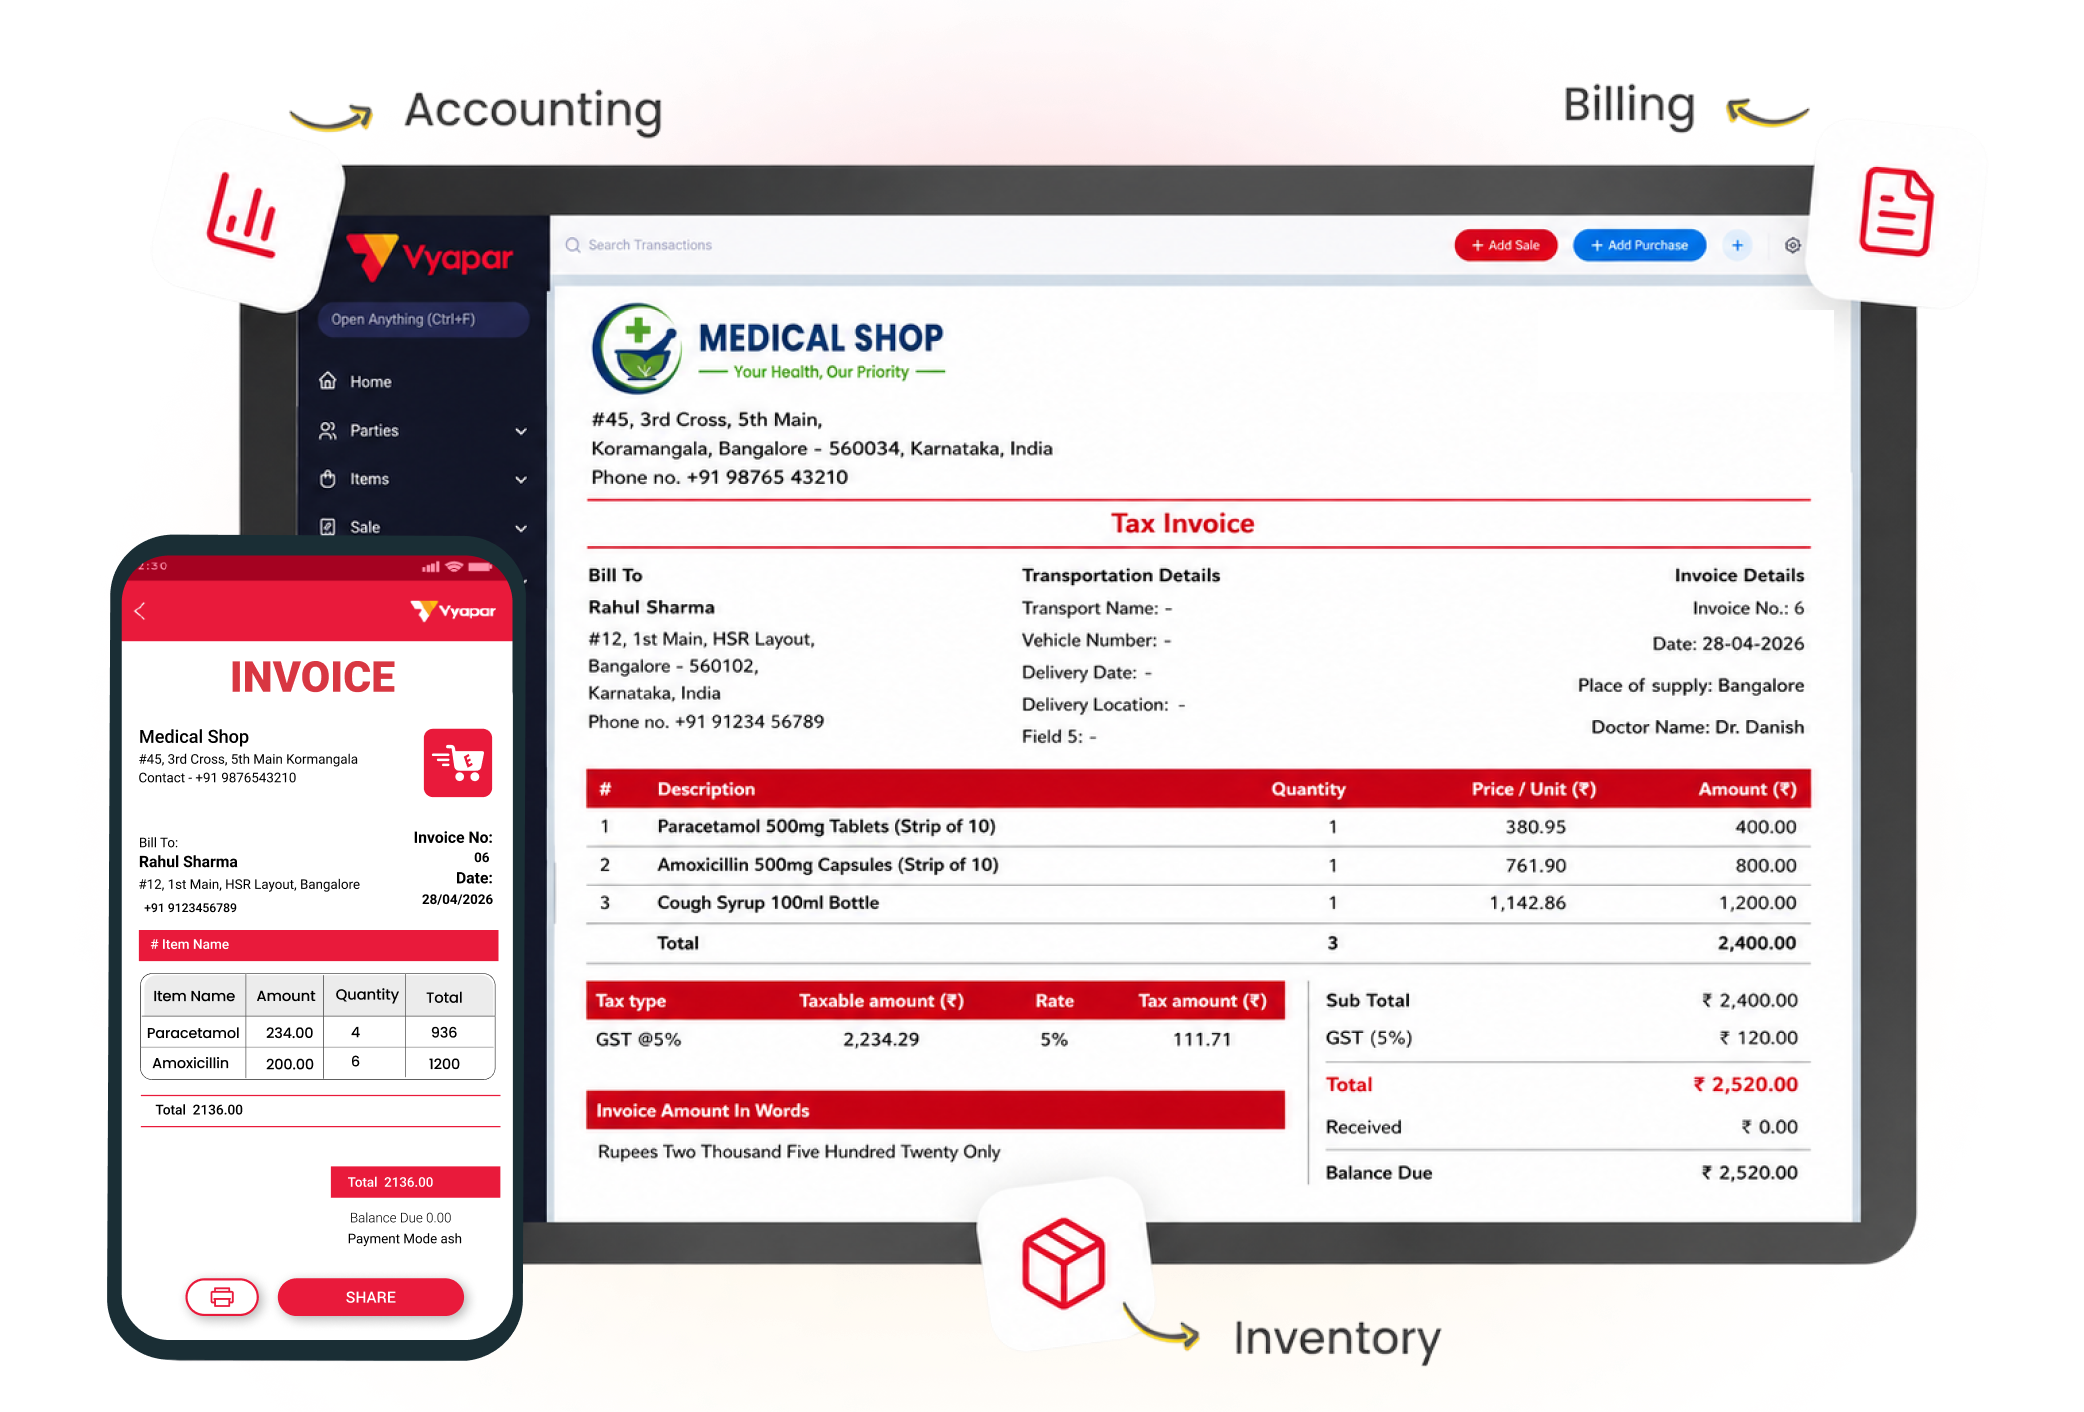Click the price 380.95 cell
Screen dimensions: 2084x1412
(1536, 827)
